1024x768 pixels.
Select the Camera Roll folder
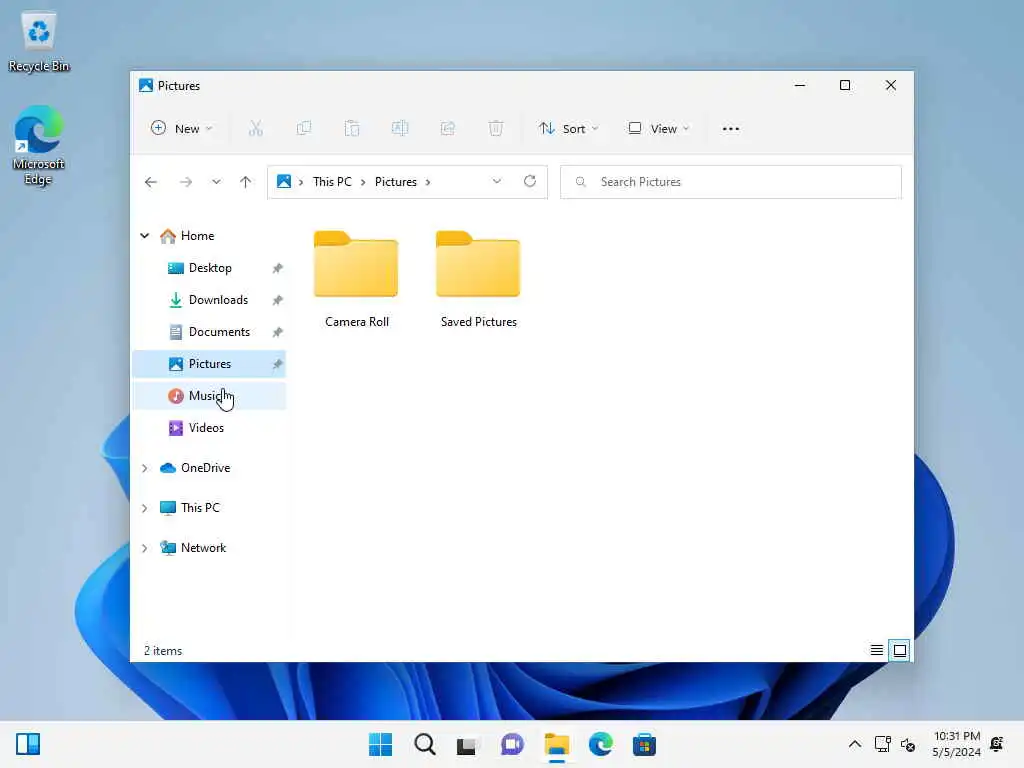(x=356, y=279)
